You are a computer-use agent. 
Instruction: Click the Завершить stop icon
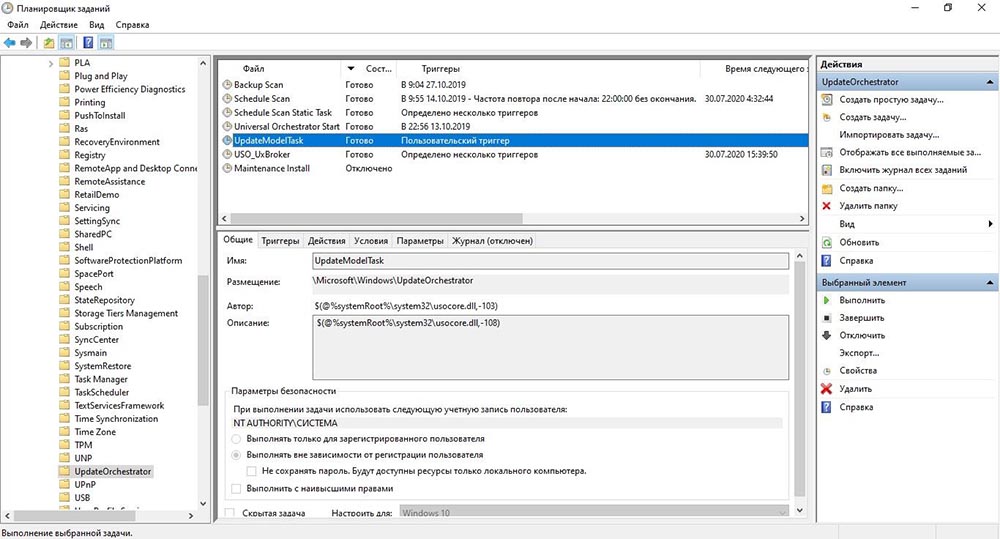click(826, 318)
